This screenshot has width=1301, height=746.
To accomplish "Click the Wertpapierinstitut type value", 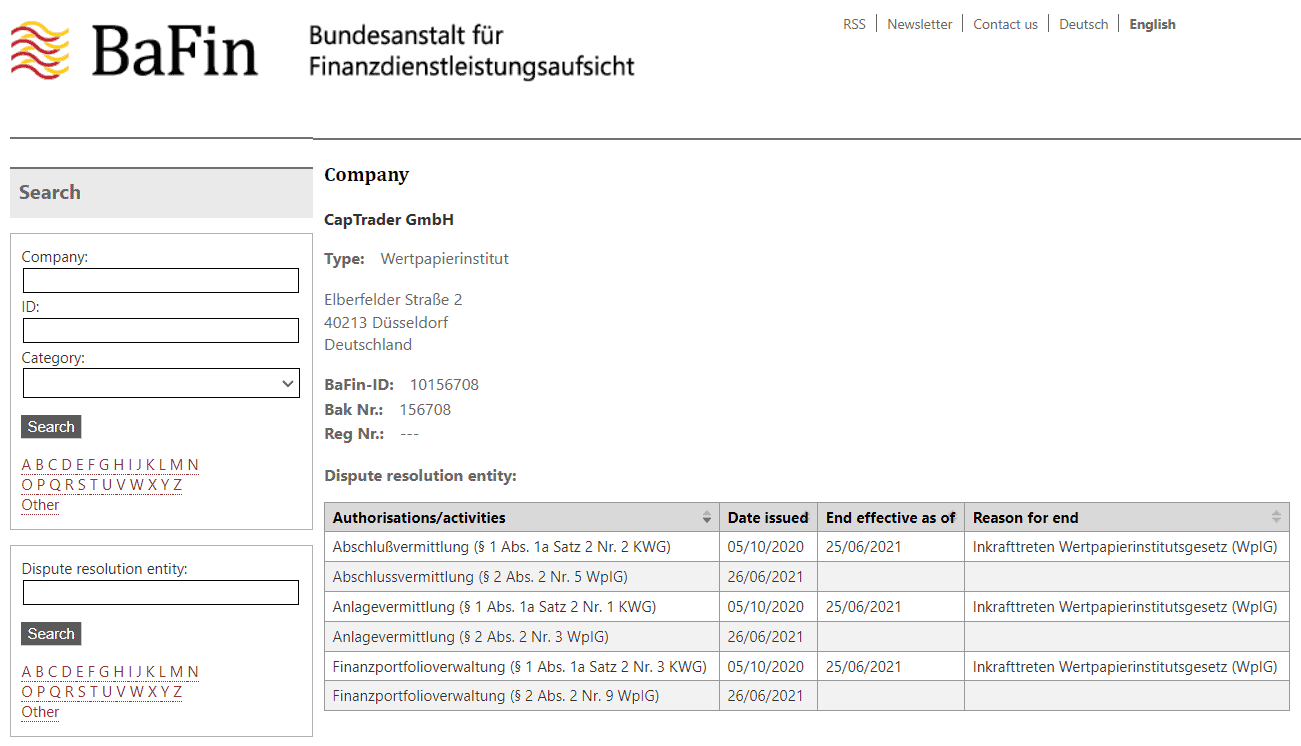I will point(445,259).
